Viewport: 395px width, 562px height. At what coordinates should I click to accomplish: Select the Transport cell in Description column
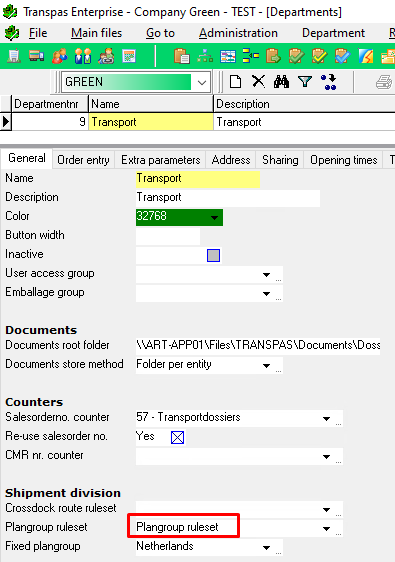point(304,122)
